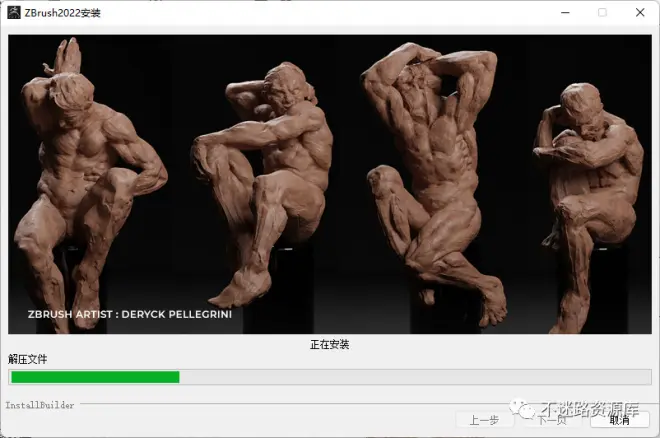Click the ZBrush app icon in title bar
The width and height of the screenshot is (660, 438).
pos(13,13)
